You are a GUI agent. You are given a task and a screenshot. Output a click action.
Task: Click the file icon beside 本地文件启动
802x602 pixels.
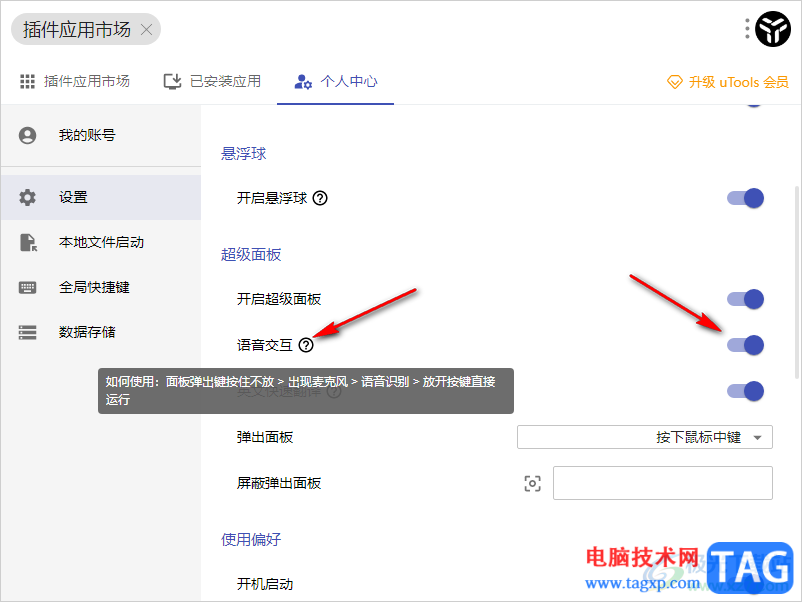(28, 242)
